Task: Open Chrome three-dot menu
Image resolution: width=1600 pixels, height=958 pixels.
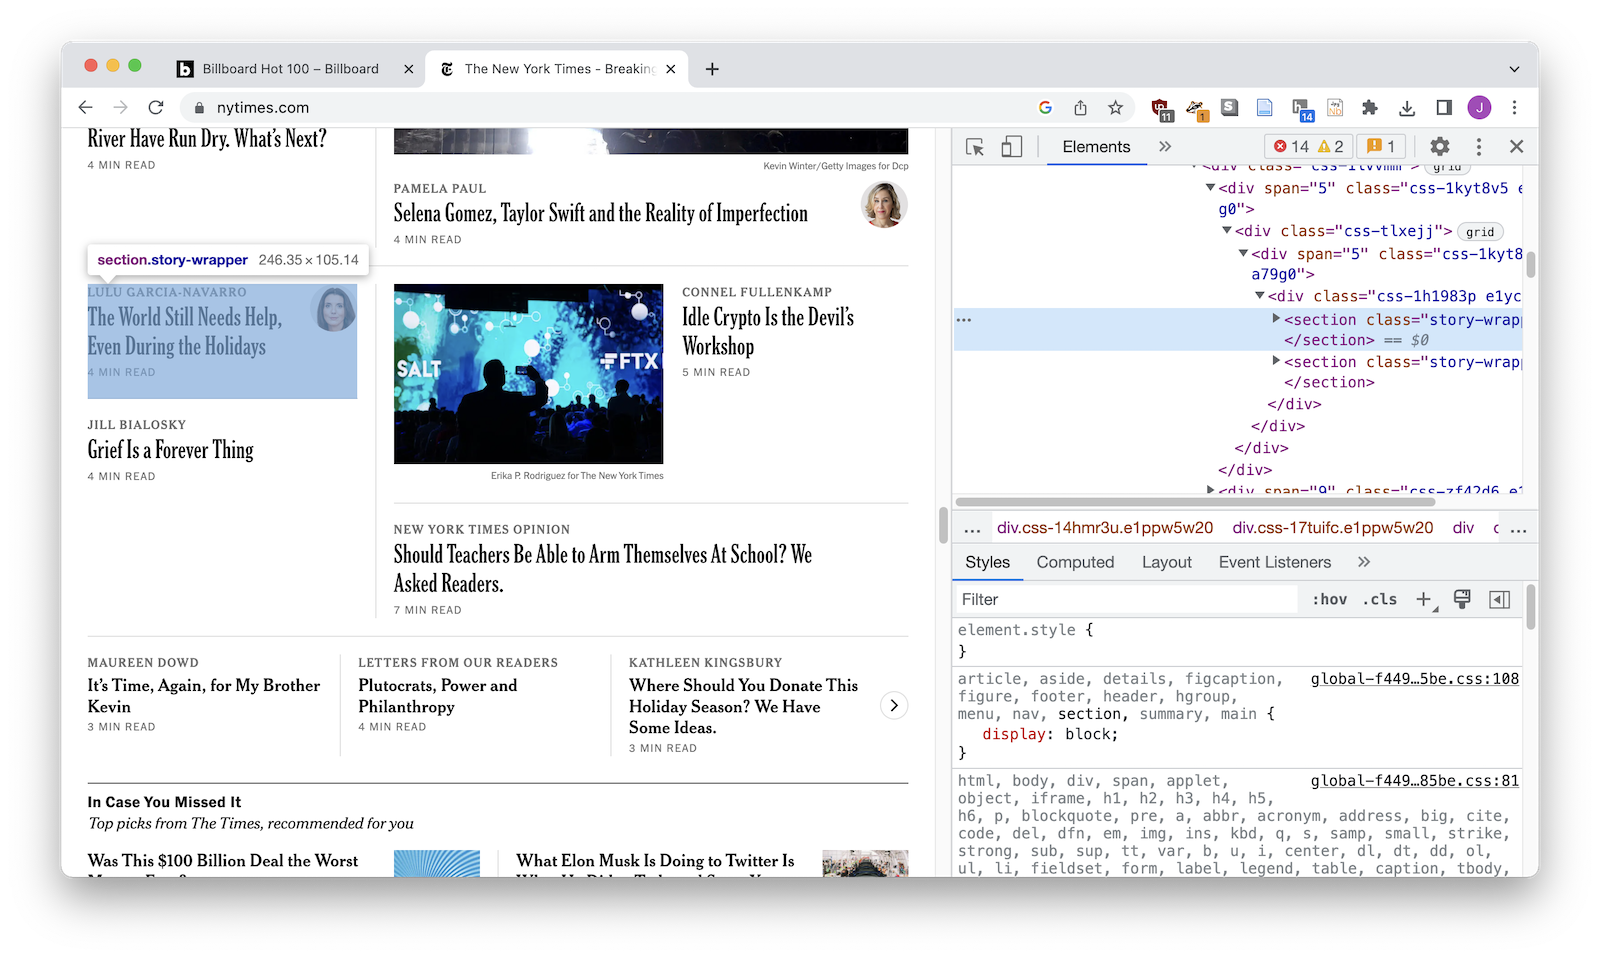Action: click(x=1515, y=108)
